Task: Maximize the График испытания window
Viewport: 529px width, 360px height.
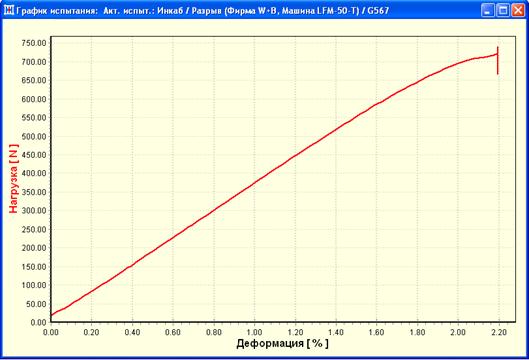Action: 503,10
